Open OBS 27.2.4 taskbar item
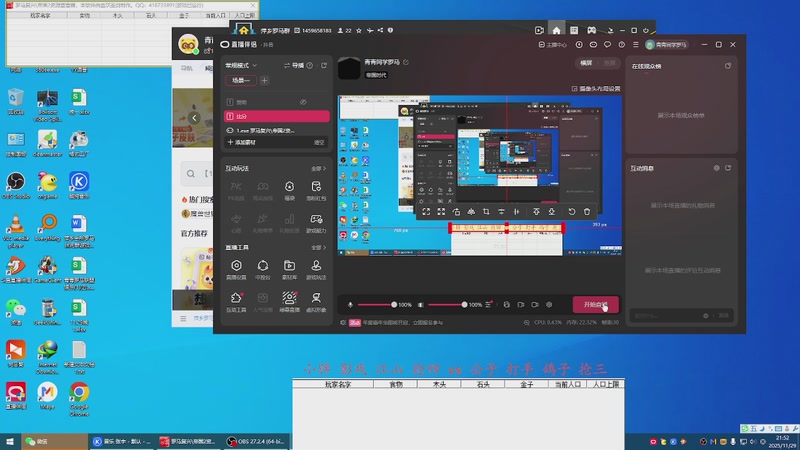 (x=257, y=441)
